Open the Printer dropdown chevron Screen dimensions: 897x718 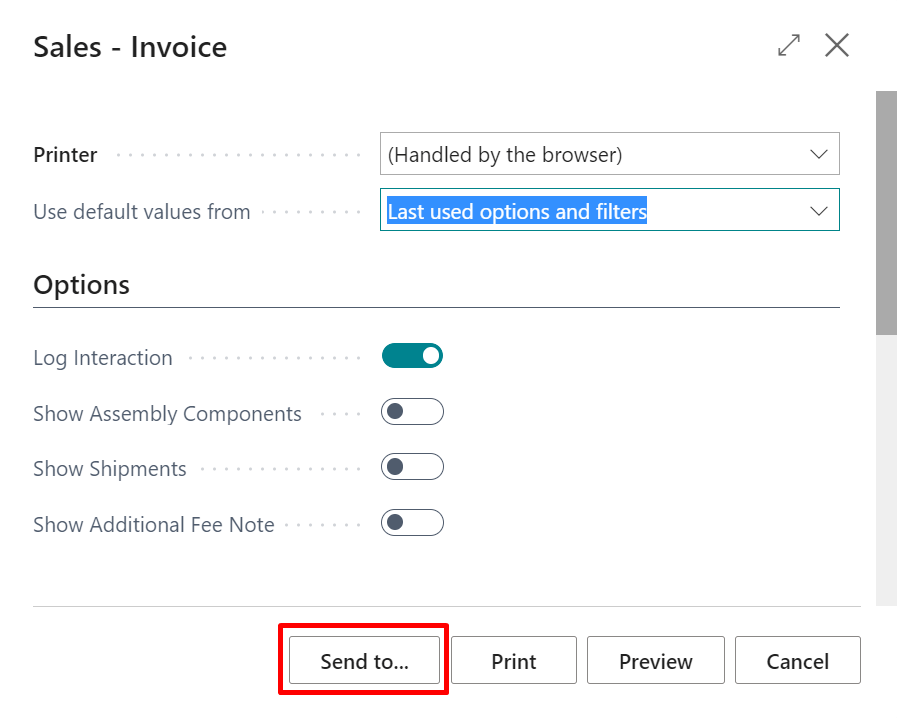point(822,154)
